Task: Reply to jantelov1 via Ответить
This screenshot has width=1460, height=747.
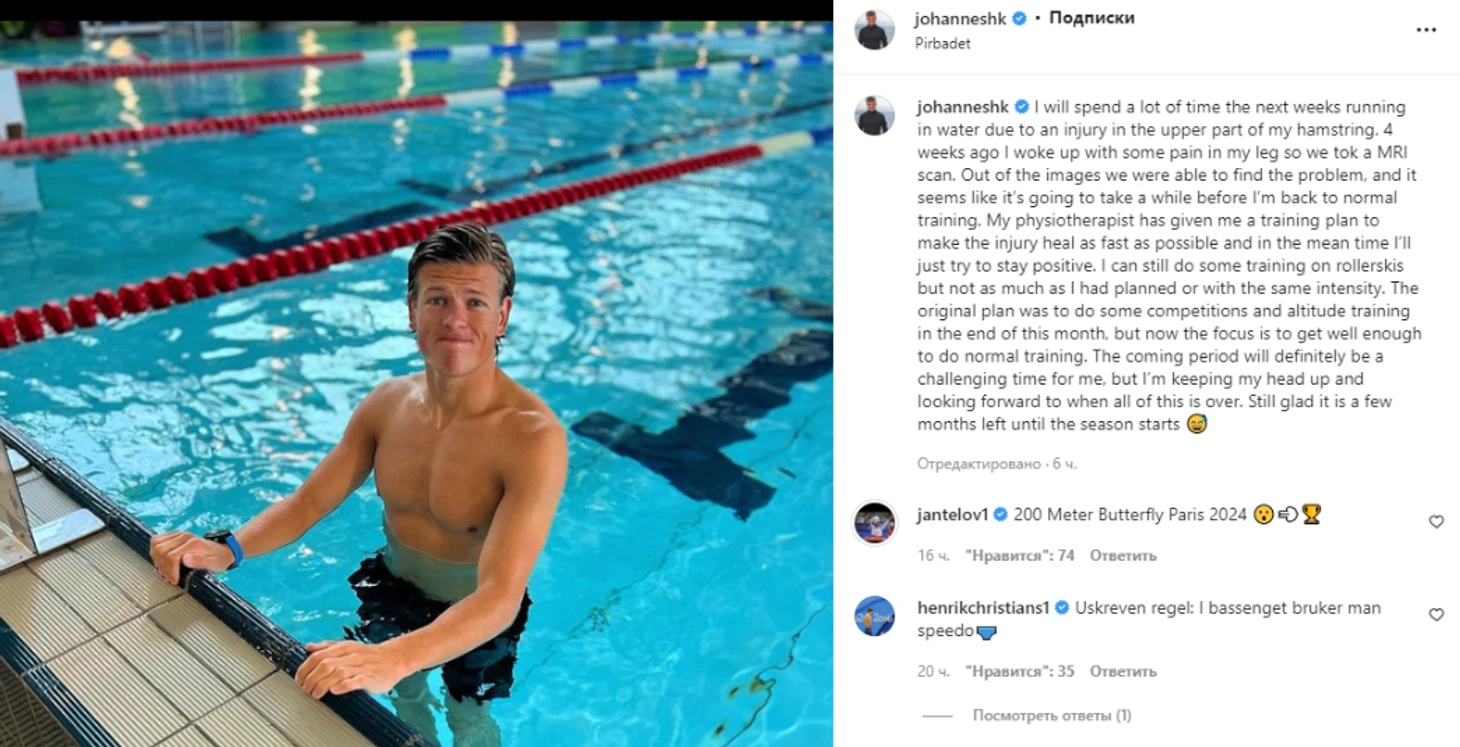Action: (1122, 556)
